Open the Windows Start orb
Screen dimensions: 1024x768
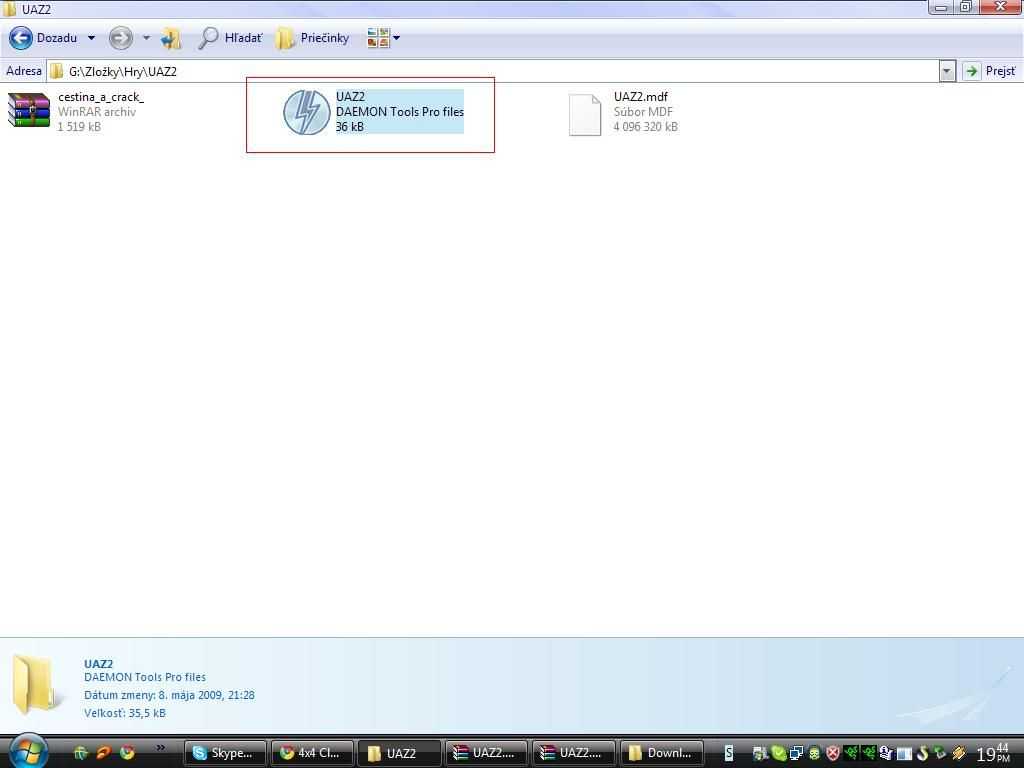29,751
